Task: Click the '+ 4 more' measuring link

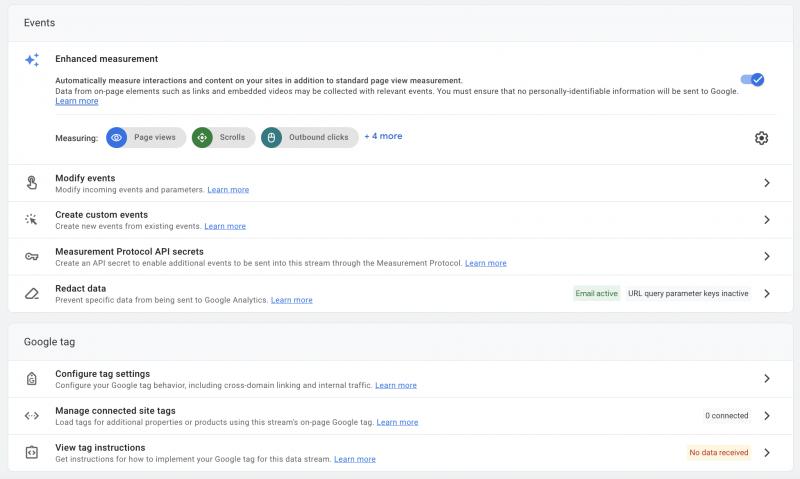Action: pos(383,136)
